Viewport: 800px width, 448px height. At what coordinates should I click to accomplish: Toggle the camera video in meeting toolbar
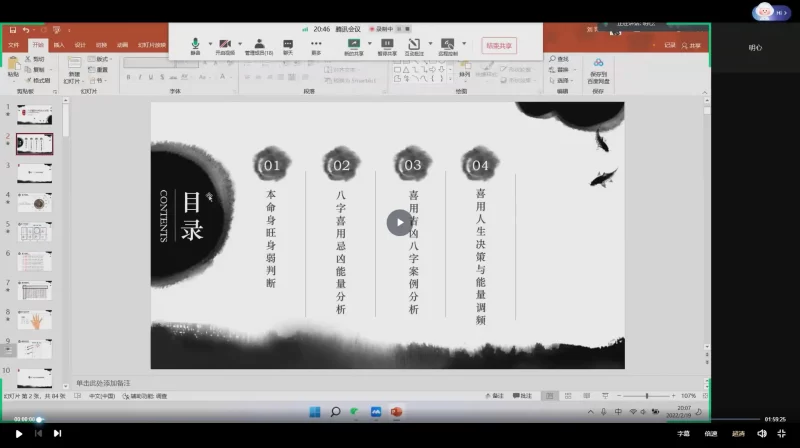pyautogui.click(x=225, y=45)
